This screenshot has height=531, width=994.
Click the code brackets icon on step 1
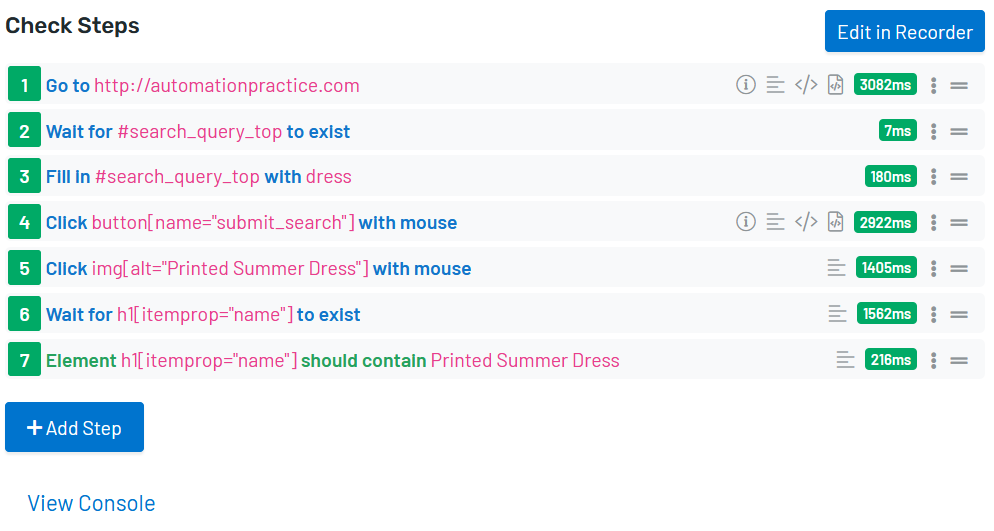(806, 85)
